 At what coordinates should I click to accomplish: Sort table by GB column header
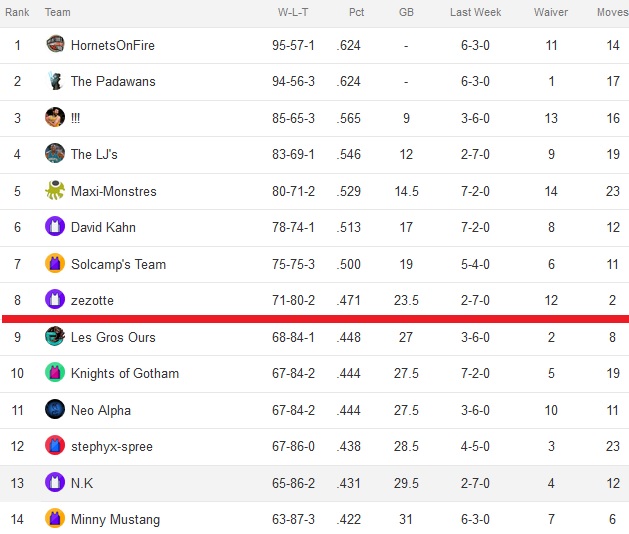pos(406,12)
